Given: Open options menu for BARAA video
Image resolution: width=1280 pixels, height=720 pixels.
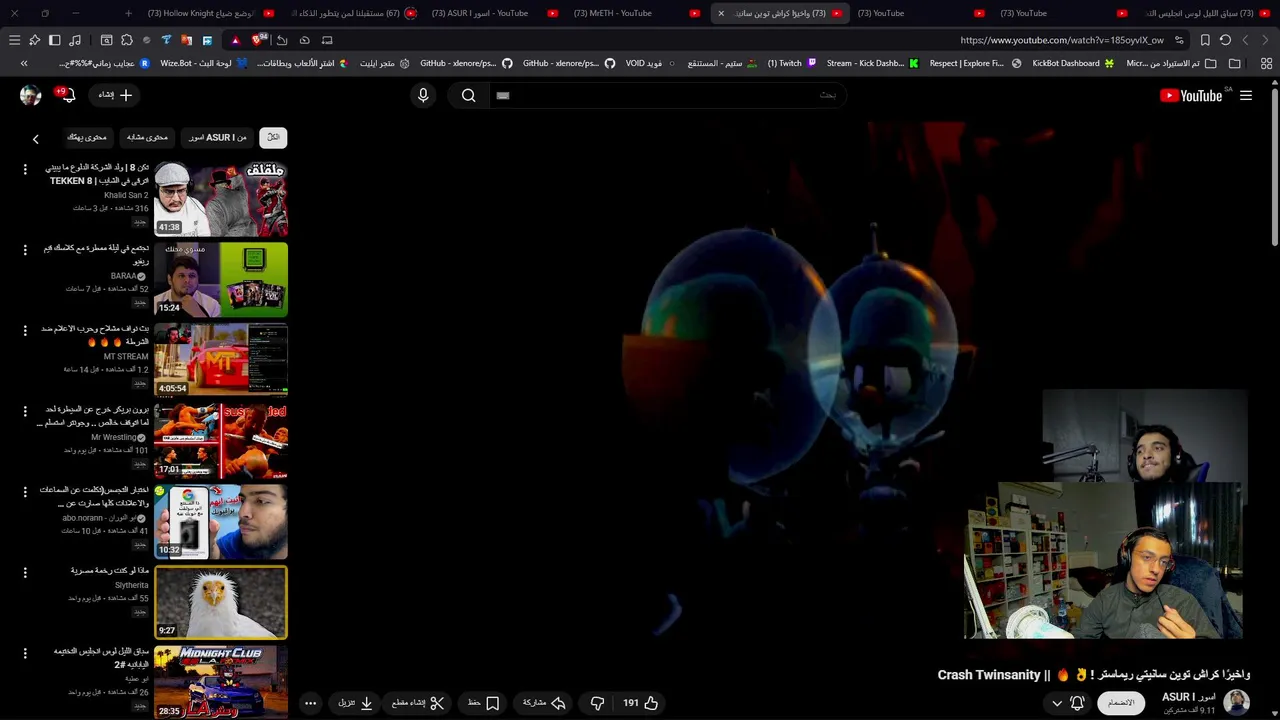Looking at the screenshot, I should [25, 250].
